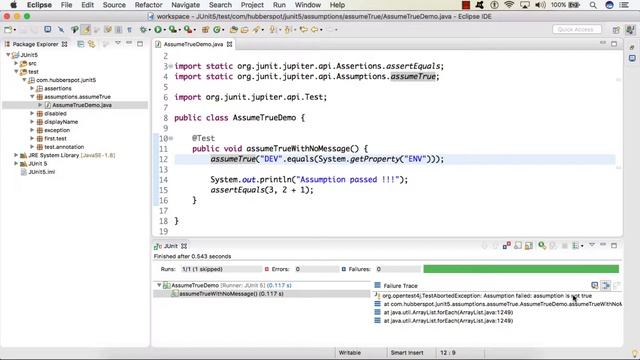Select JUnit5.iml file

pyautogui.click(x=41, y=172)
